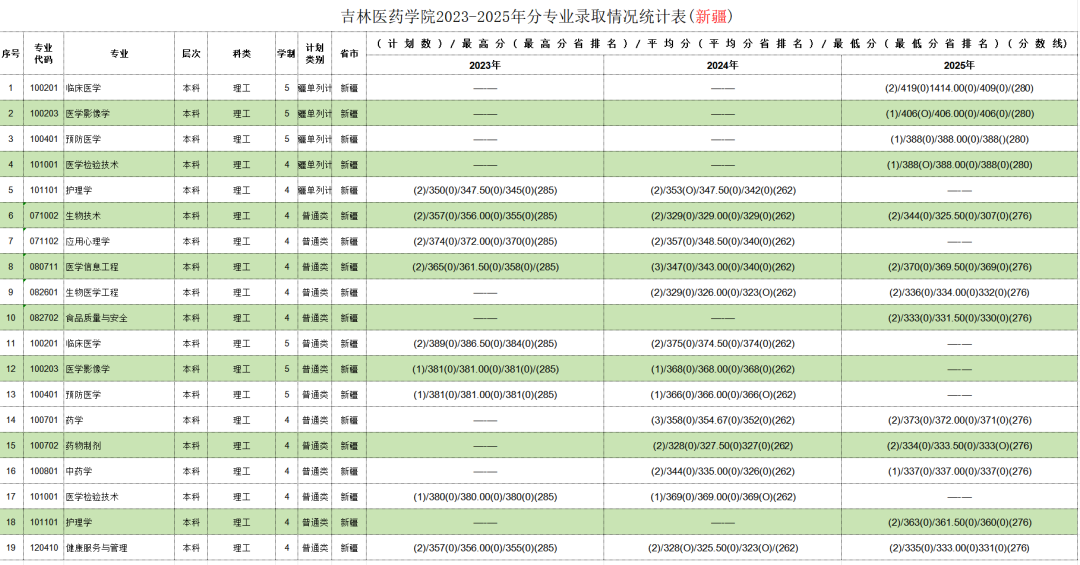Select the 序号 column header
This screenshot has width=1080, height=565.
coord(11,54)
